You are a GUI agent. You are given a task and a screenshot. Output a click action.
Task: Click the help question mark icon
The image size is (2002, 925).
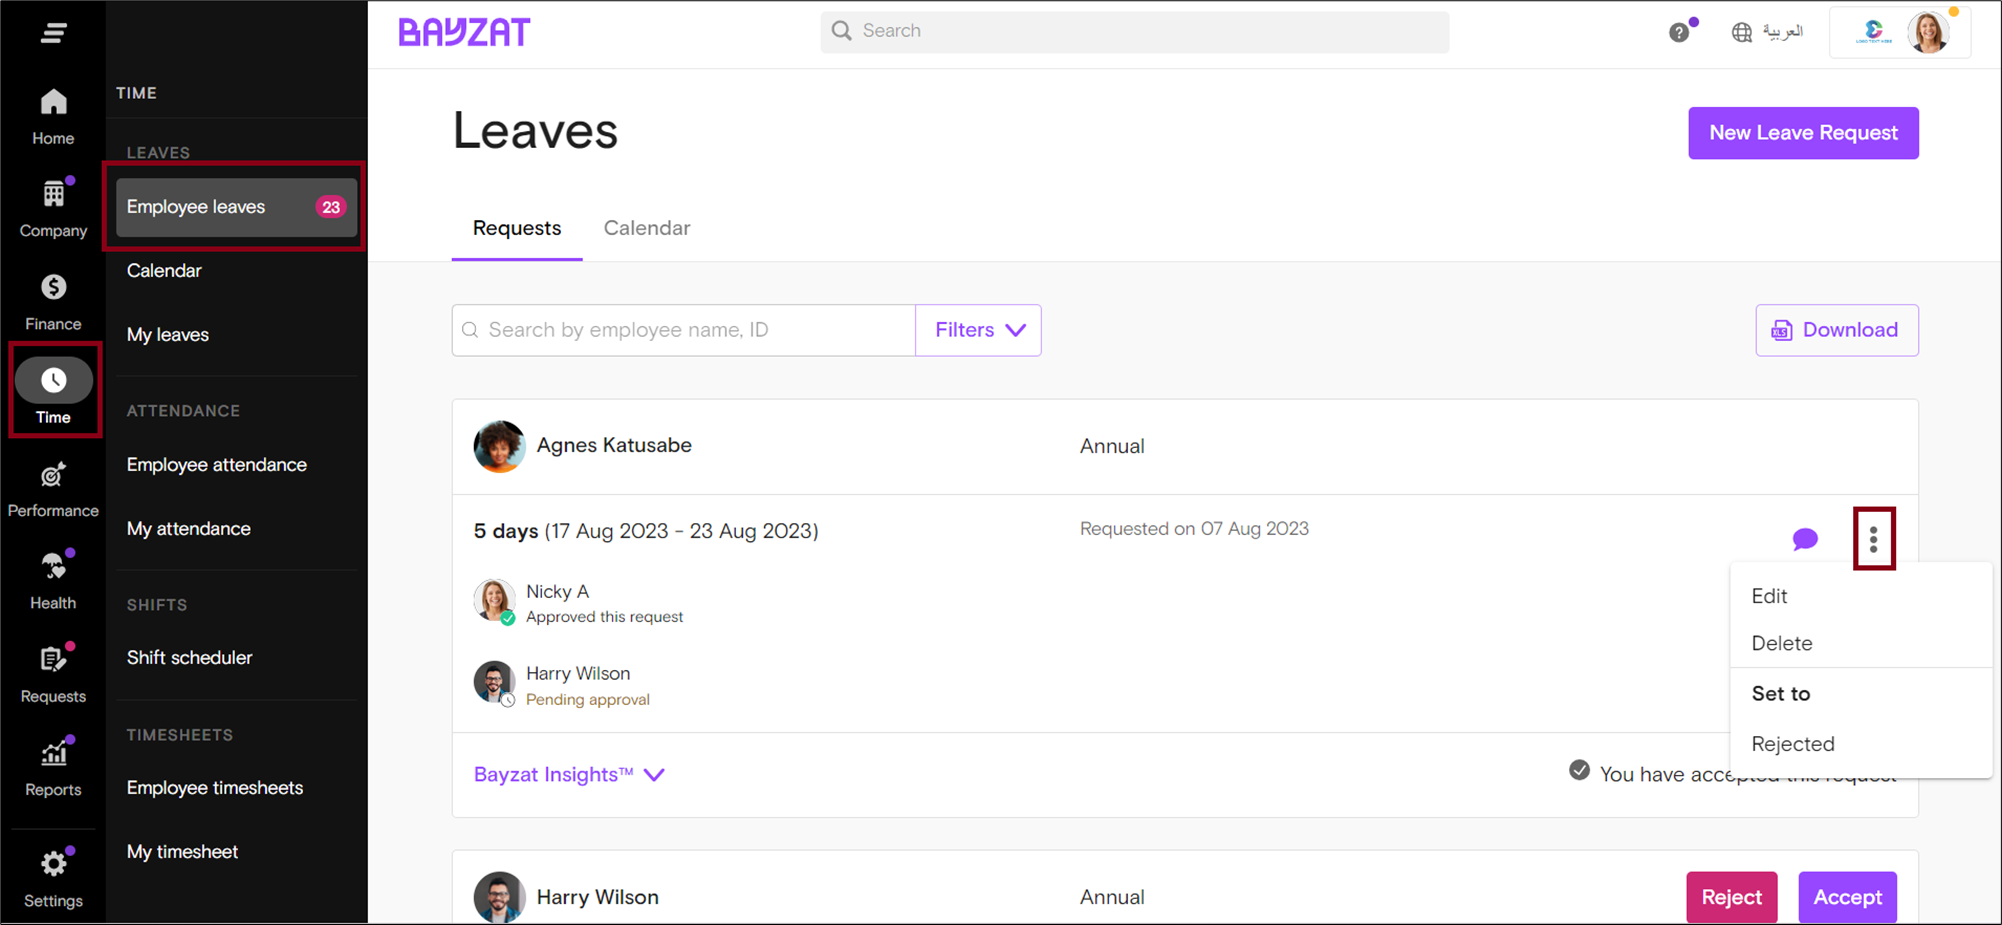(1679, 32)
